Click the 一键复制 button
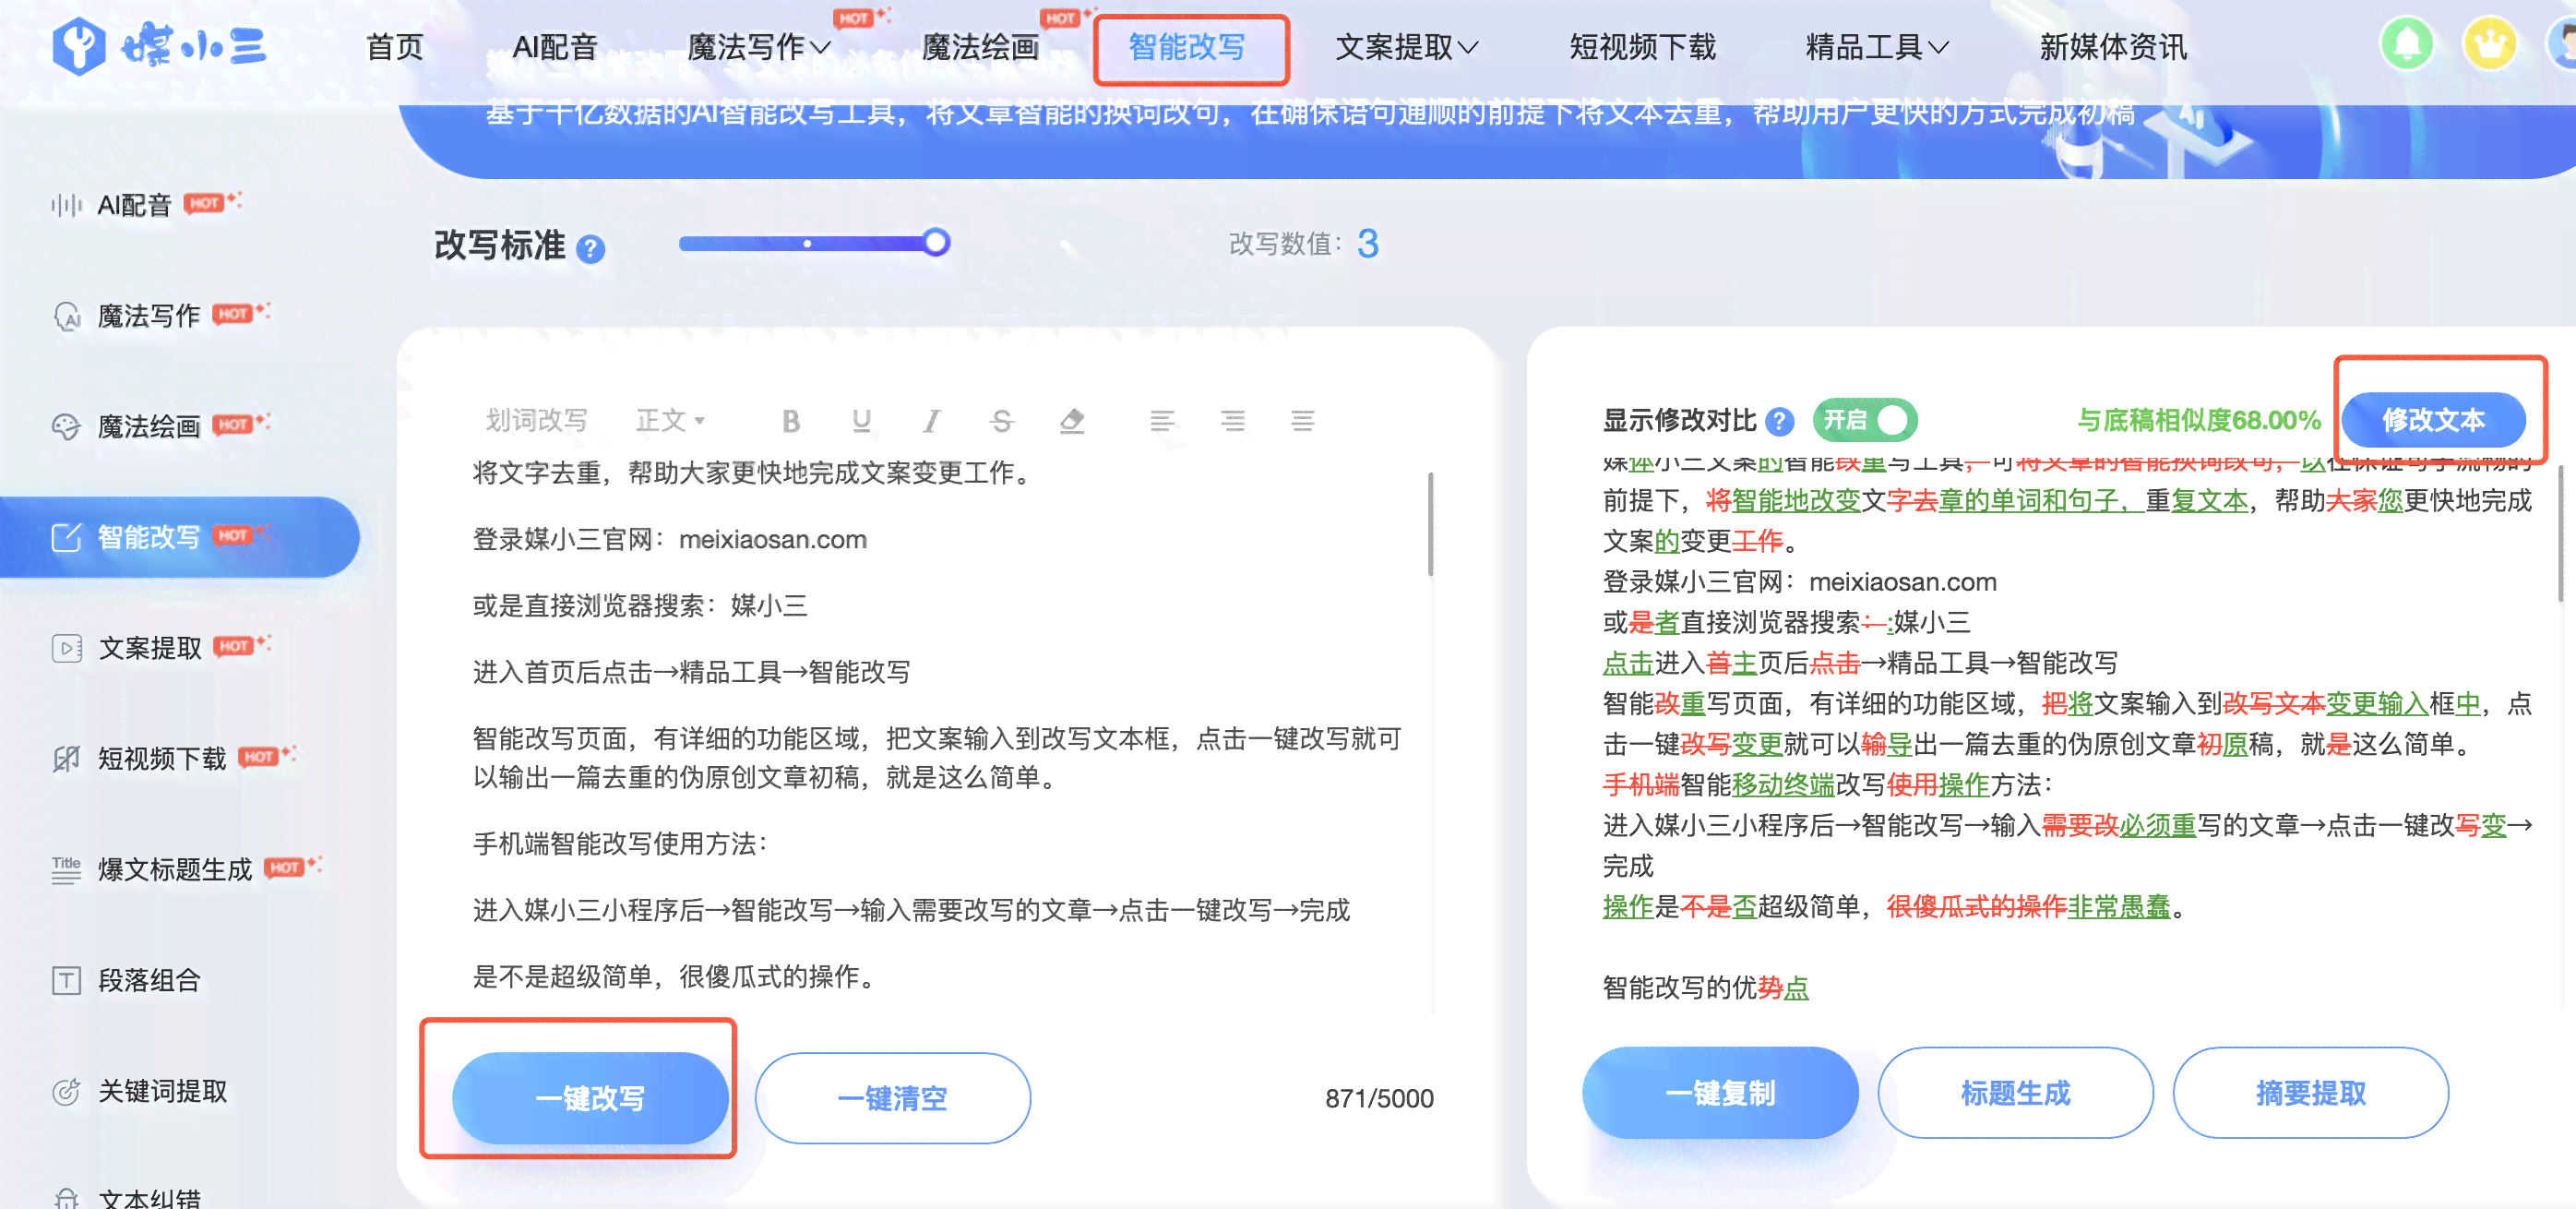 1720,1093
